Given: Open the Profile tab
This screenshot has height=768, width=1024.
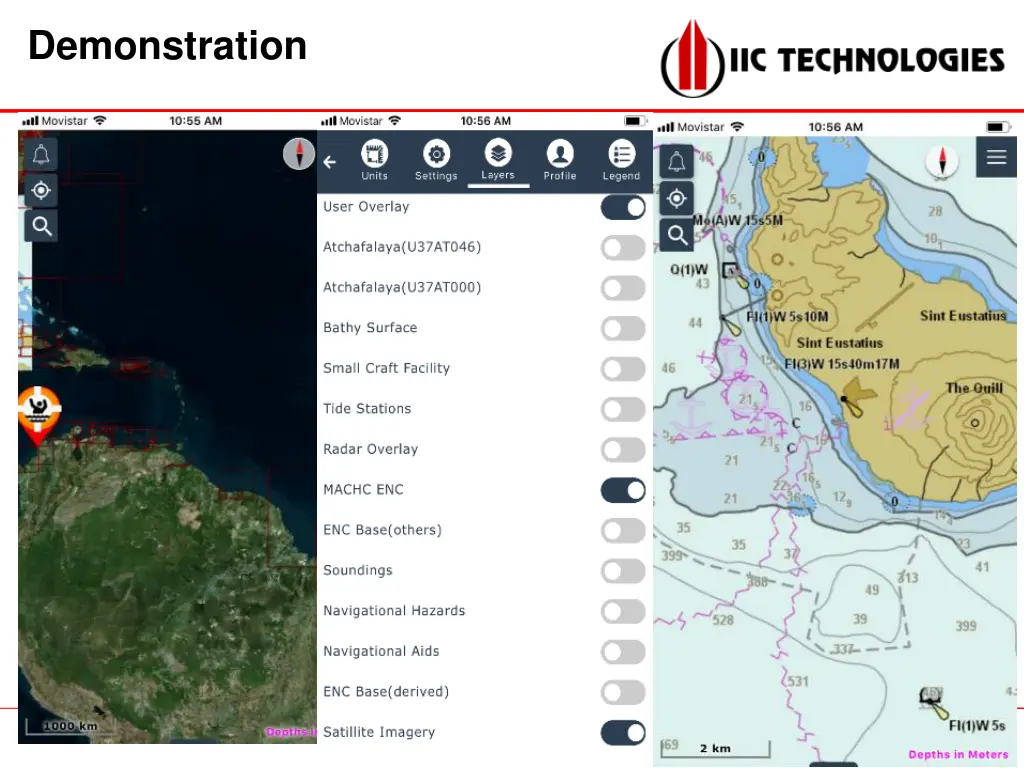Looking at the screenshot, I should pos(559,161).
